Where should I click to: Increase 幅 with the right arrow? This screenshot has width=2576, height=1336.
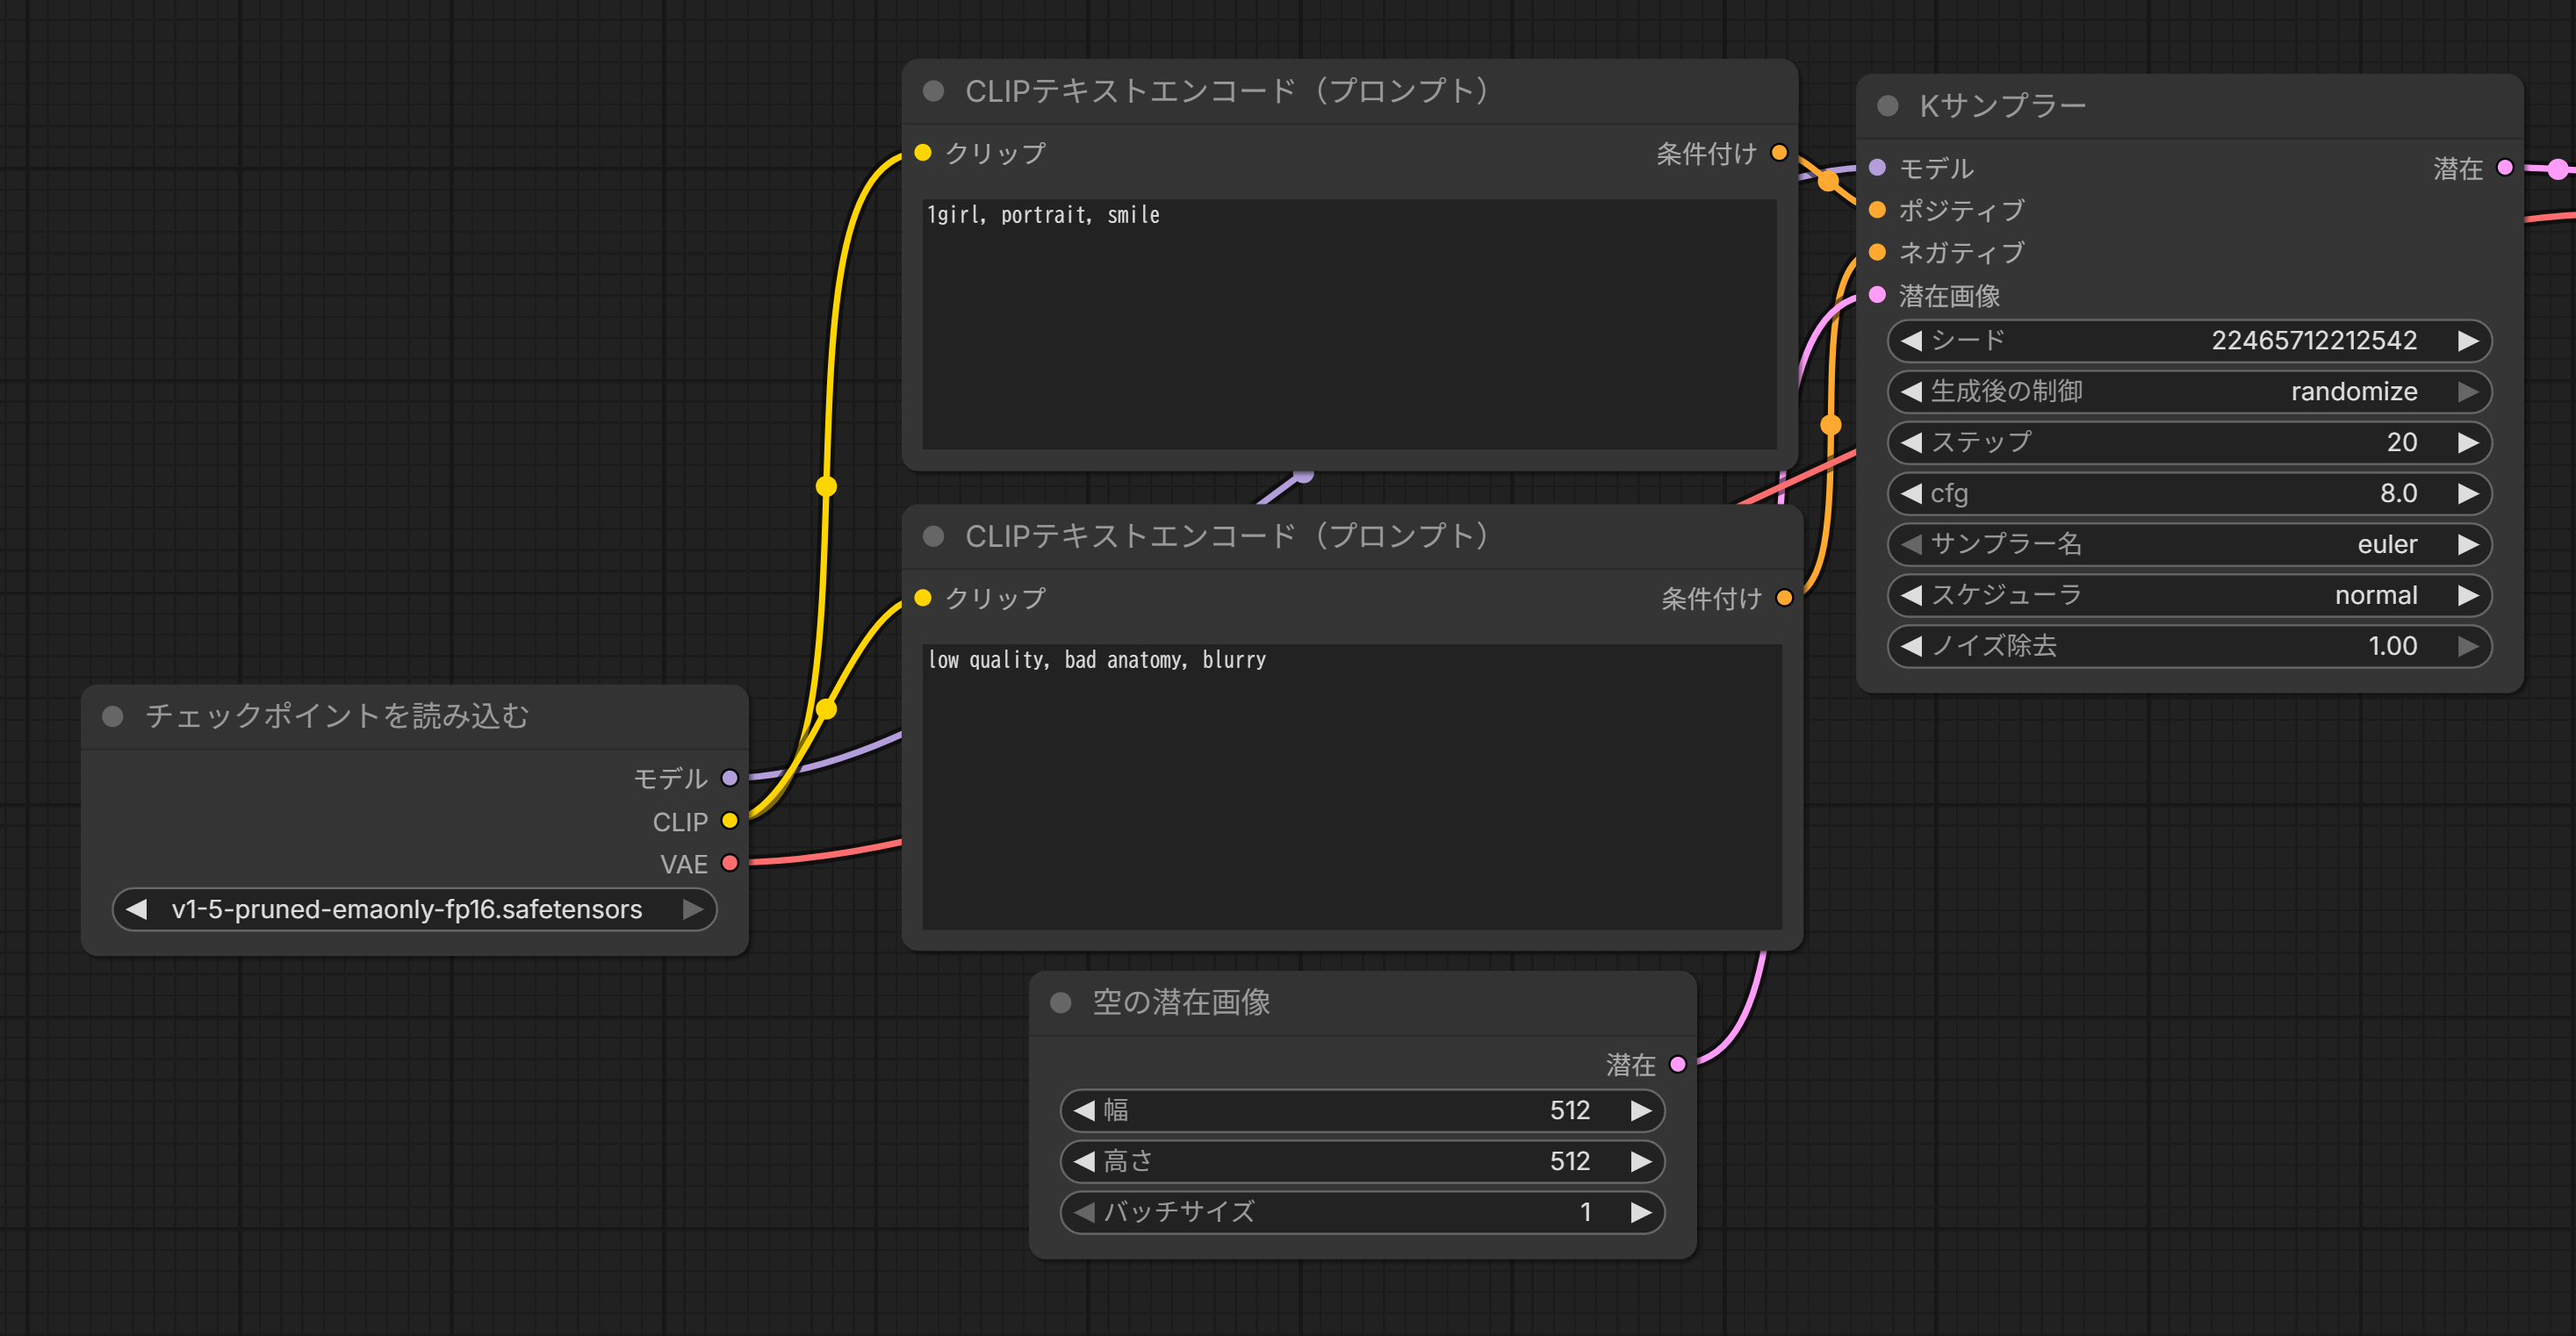coord(1640,1110)
